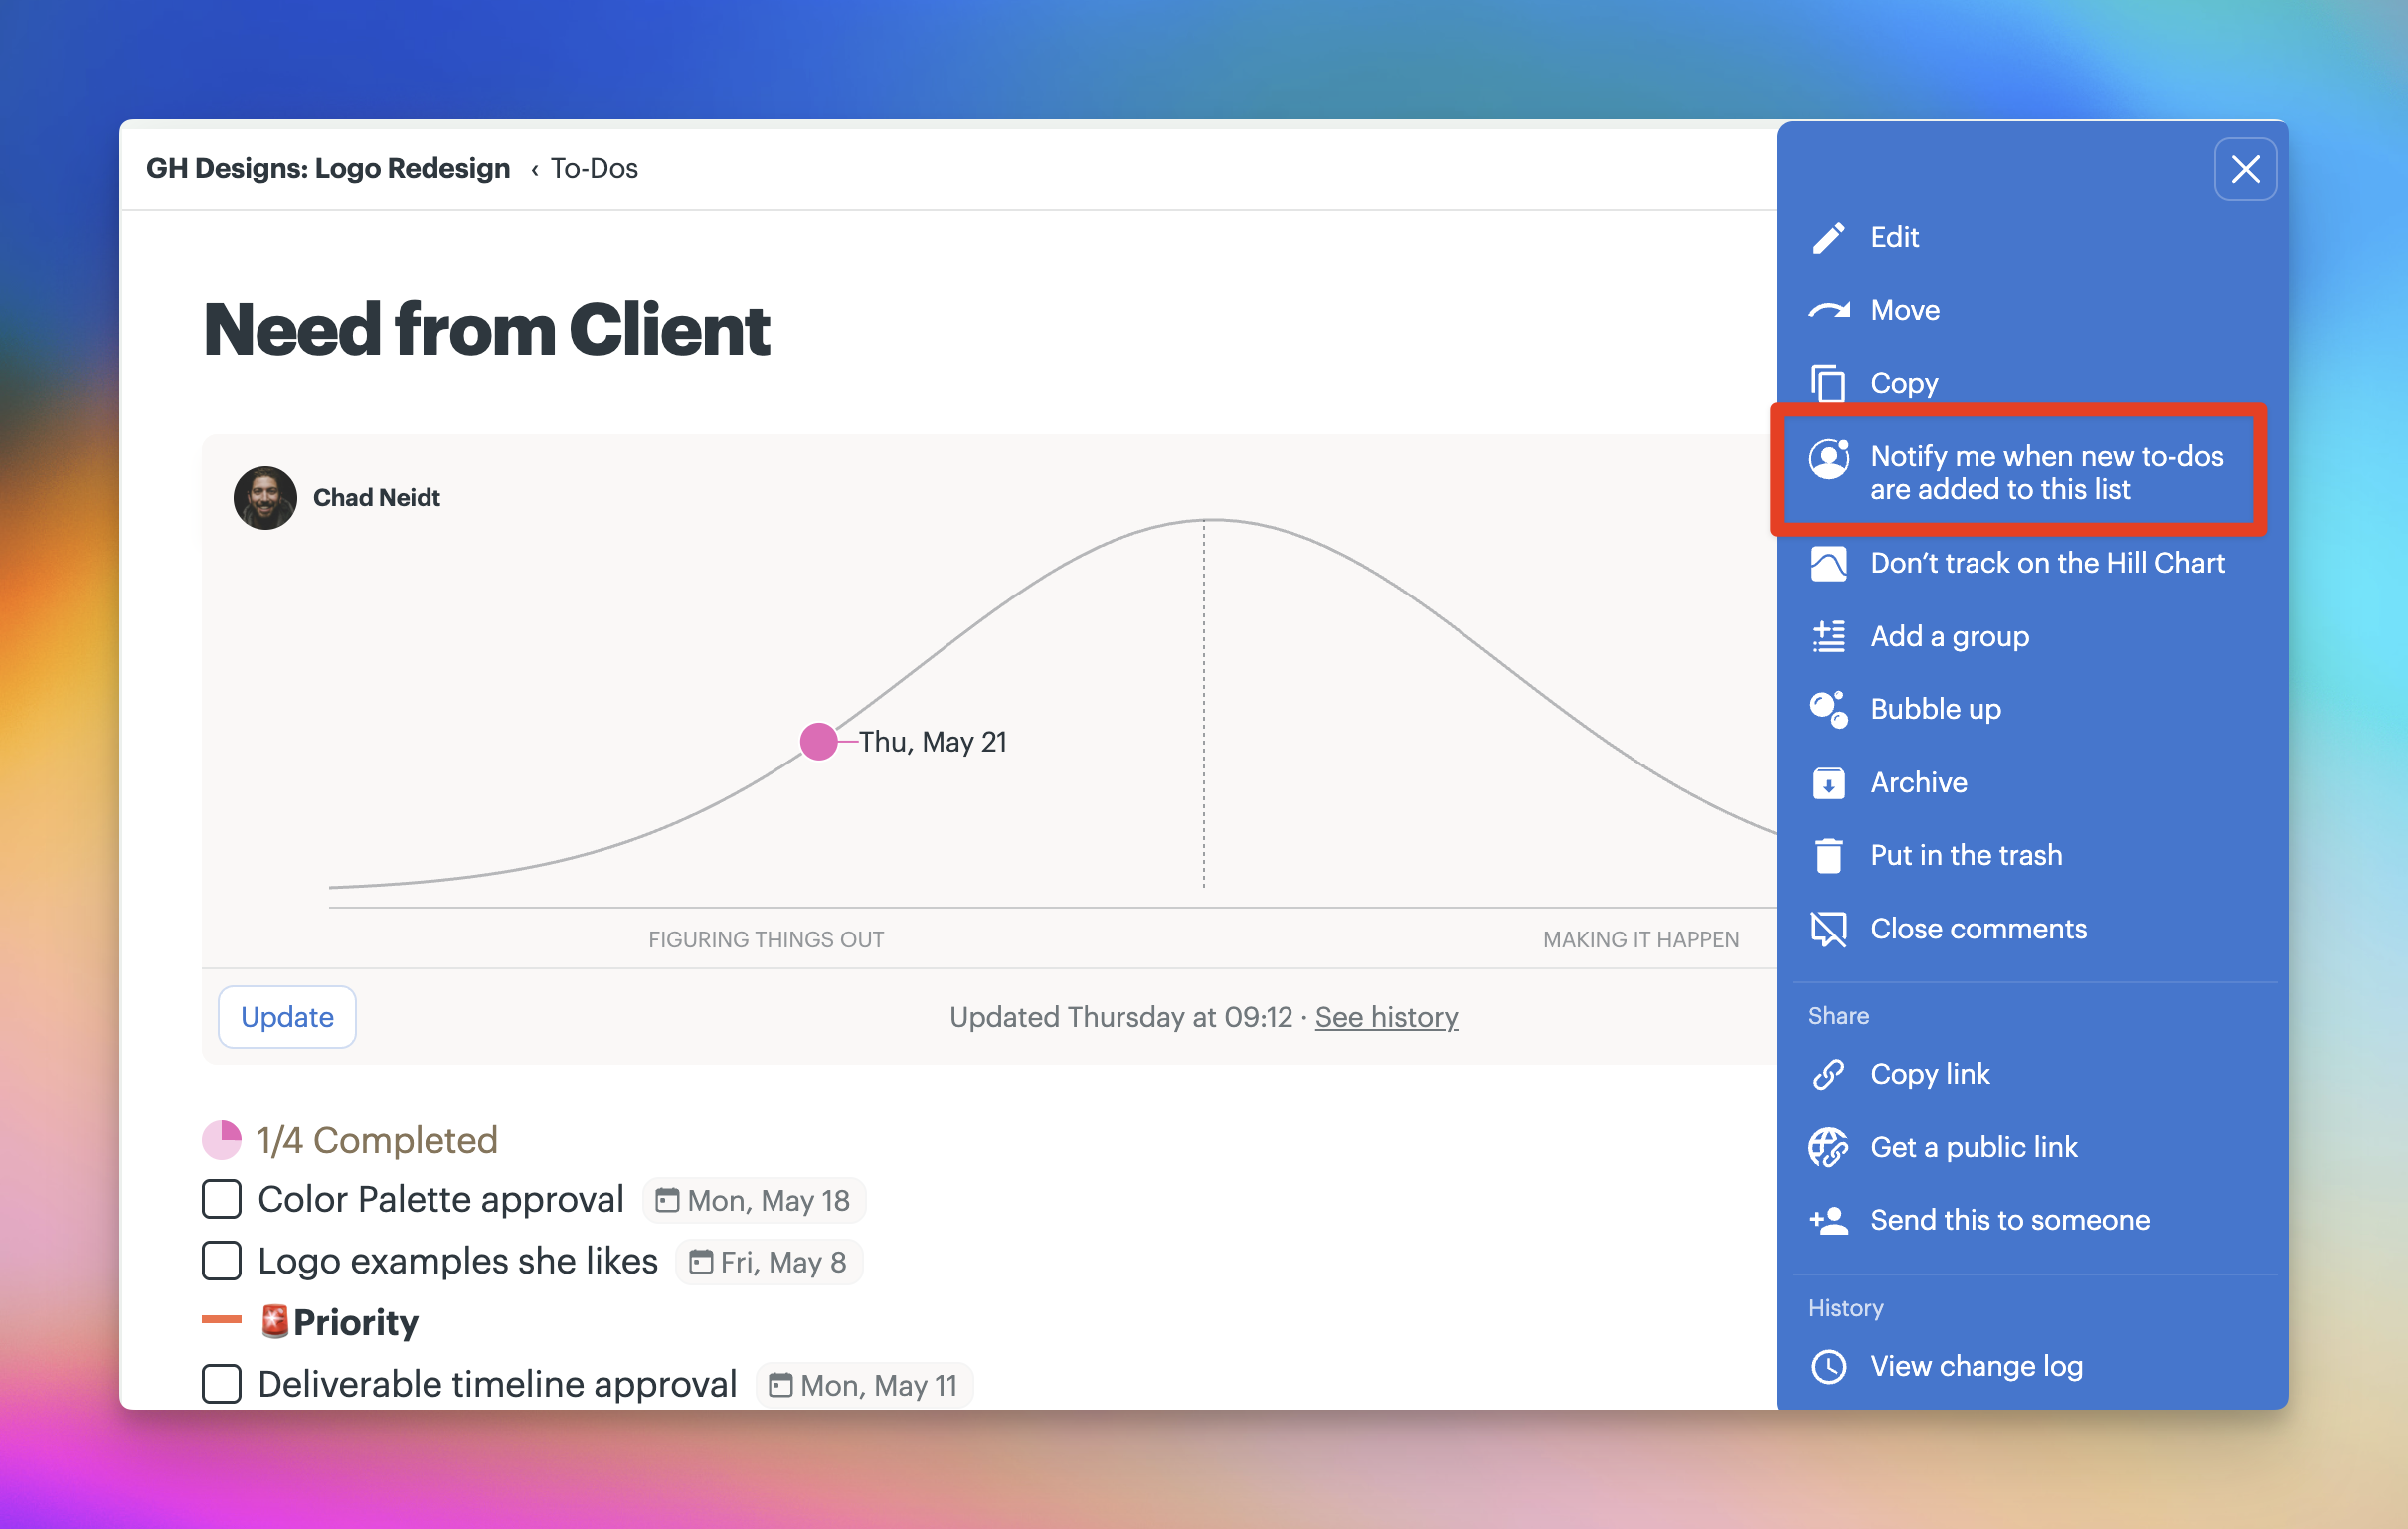The width and height of the screenshot is (2408, 1529).
Task: Close the options menu with X
Action: (2245, 169)
